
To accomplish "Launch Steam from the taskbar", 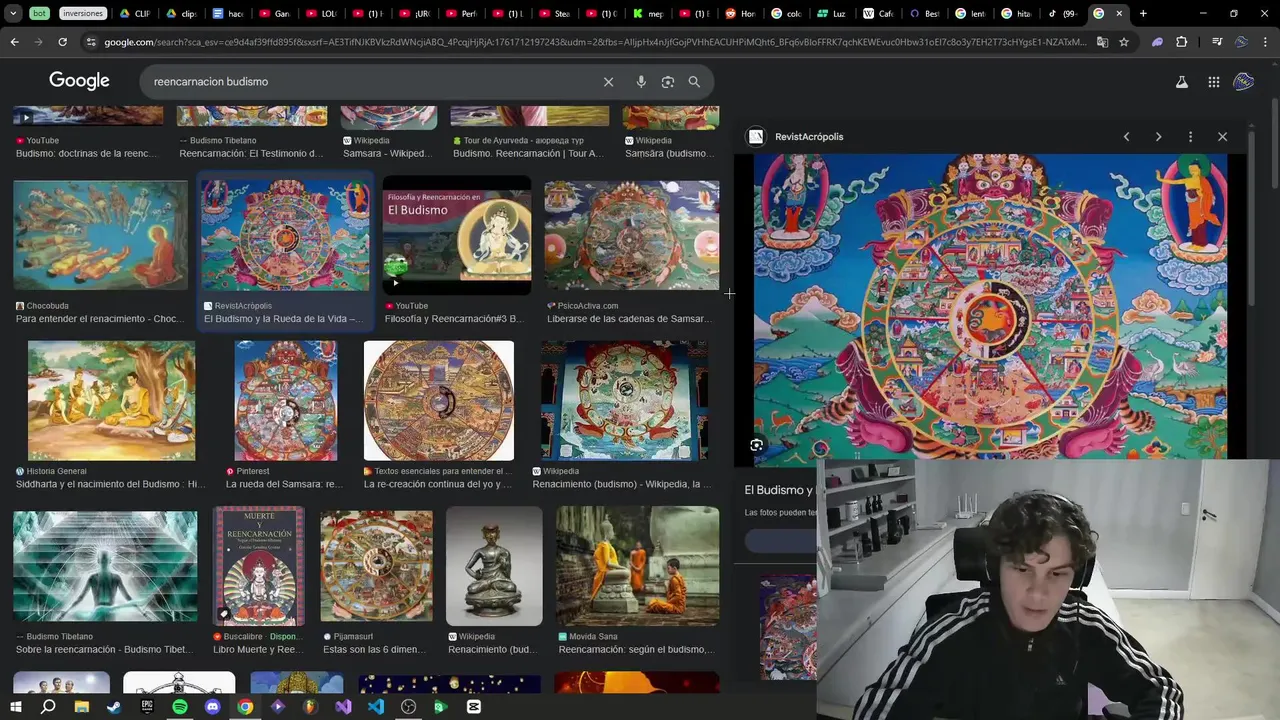I will pos(114,707).
